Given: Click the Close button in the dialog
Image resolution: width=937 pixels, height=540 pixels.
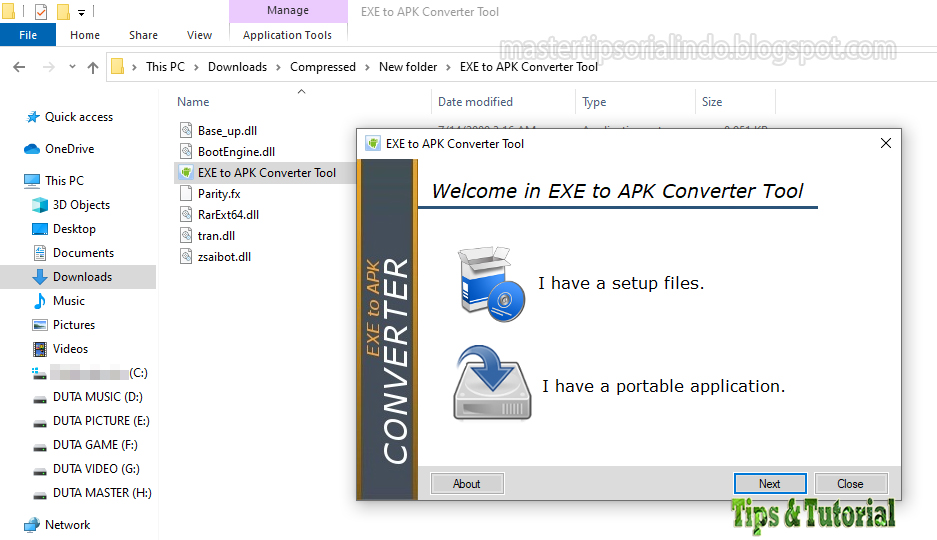Looking at the screenshot, I should point(850,484).
